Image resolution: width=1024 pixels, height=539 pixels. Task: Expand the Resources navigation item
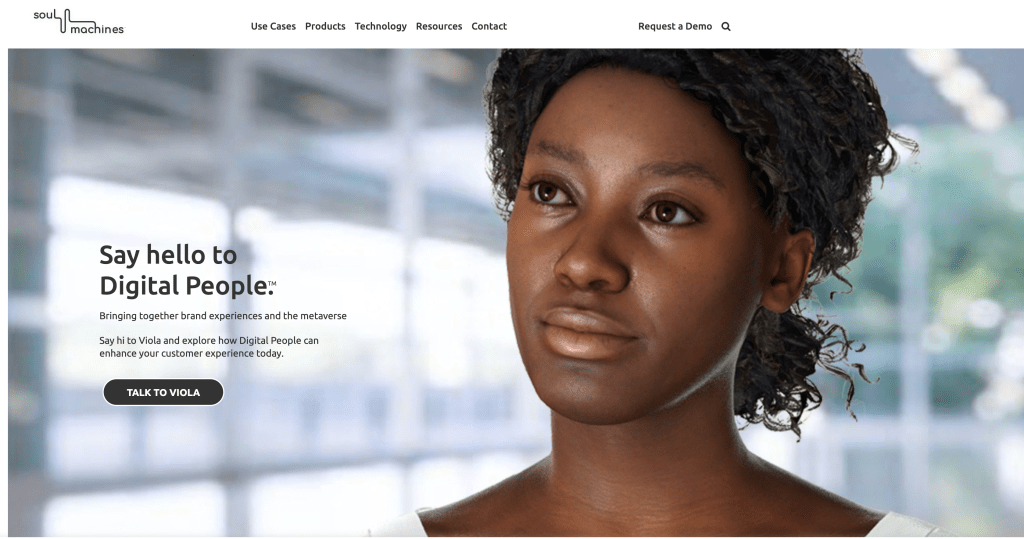[x=439, y=26]
